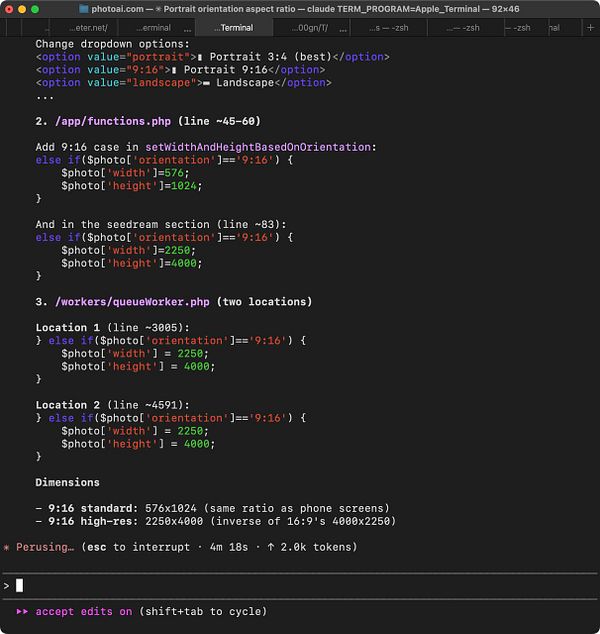
Task: Click the 'Perusing…' status text
Action: [45, 547]
